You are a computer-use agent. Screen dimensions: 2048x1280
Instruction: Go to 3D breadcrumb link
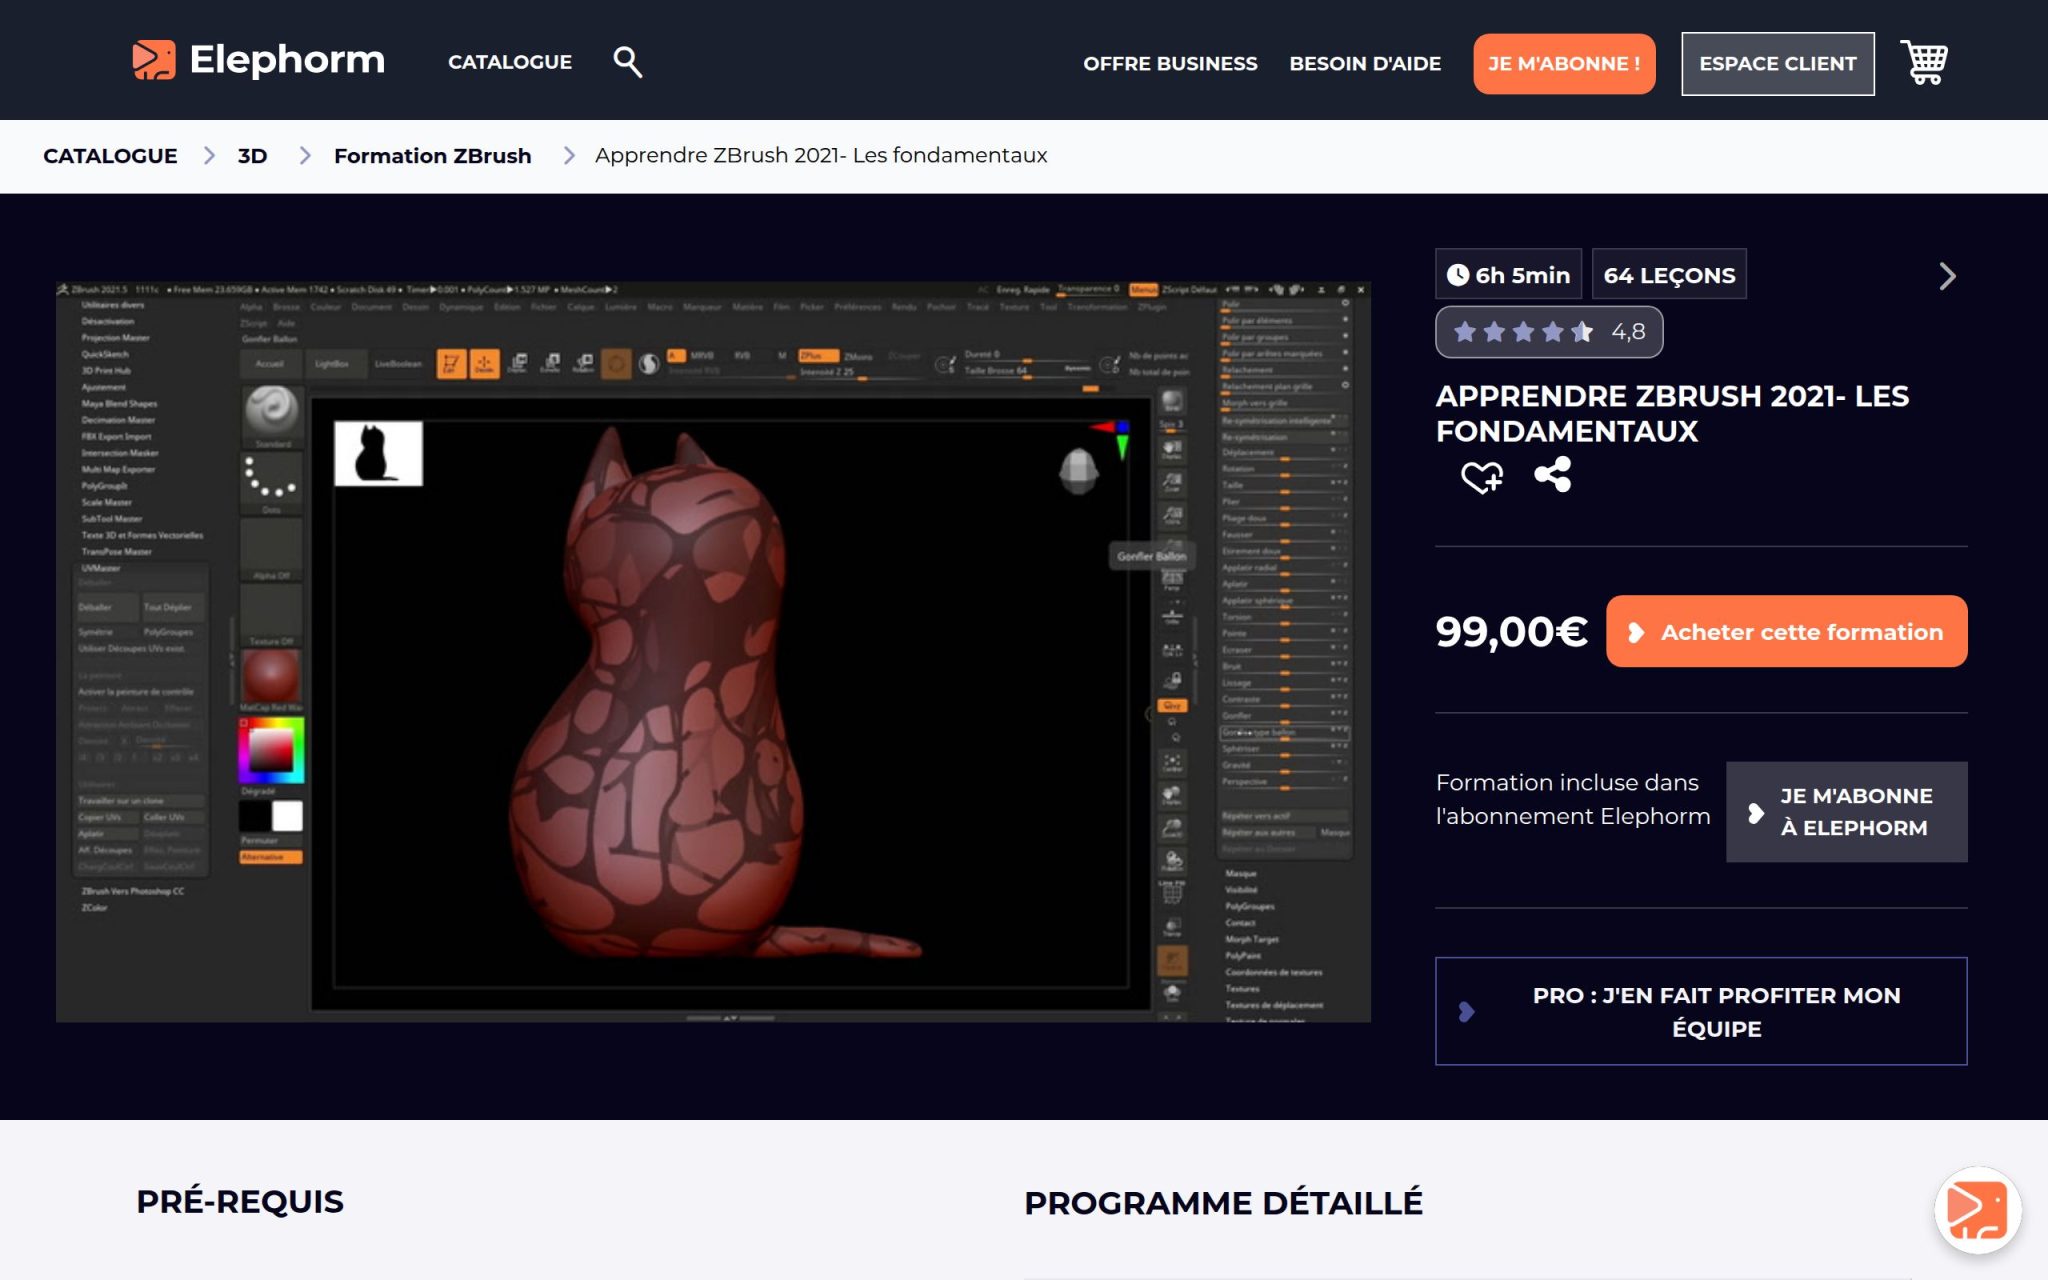252,156
